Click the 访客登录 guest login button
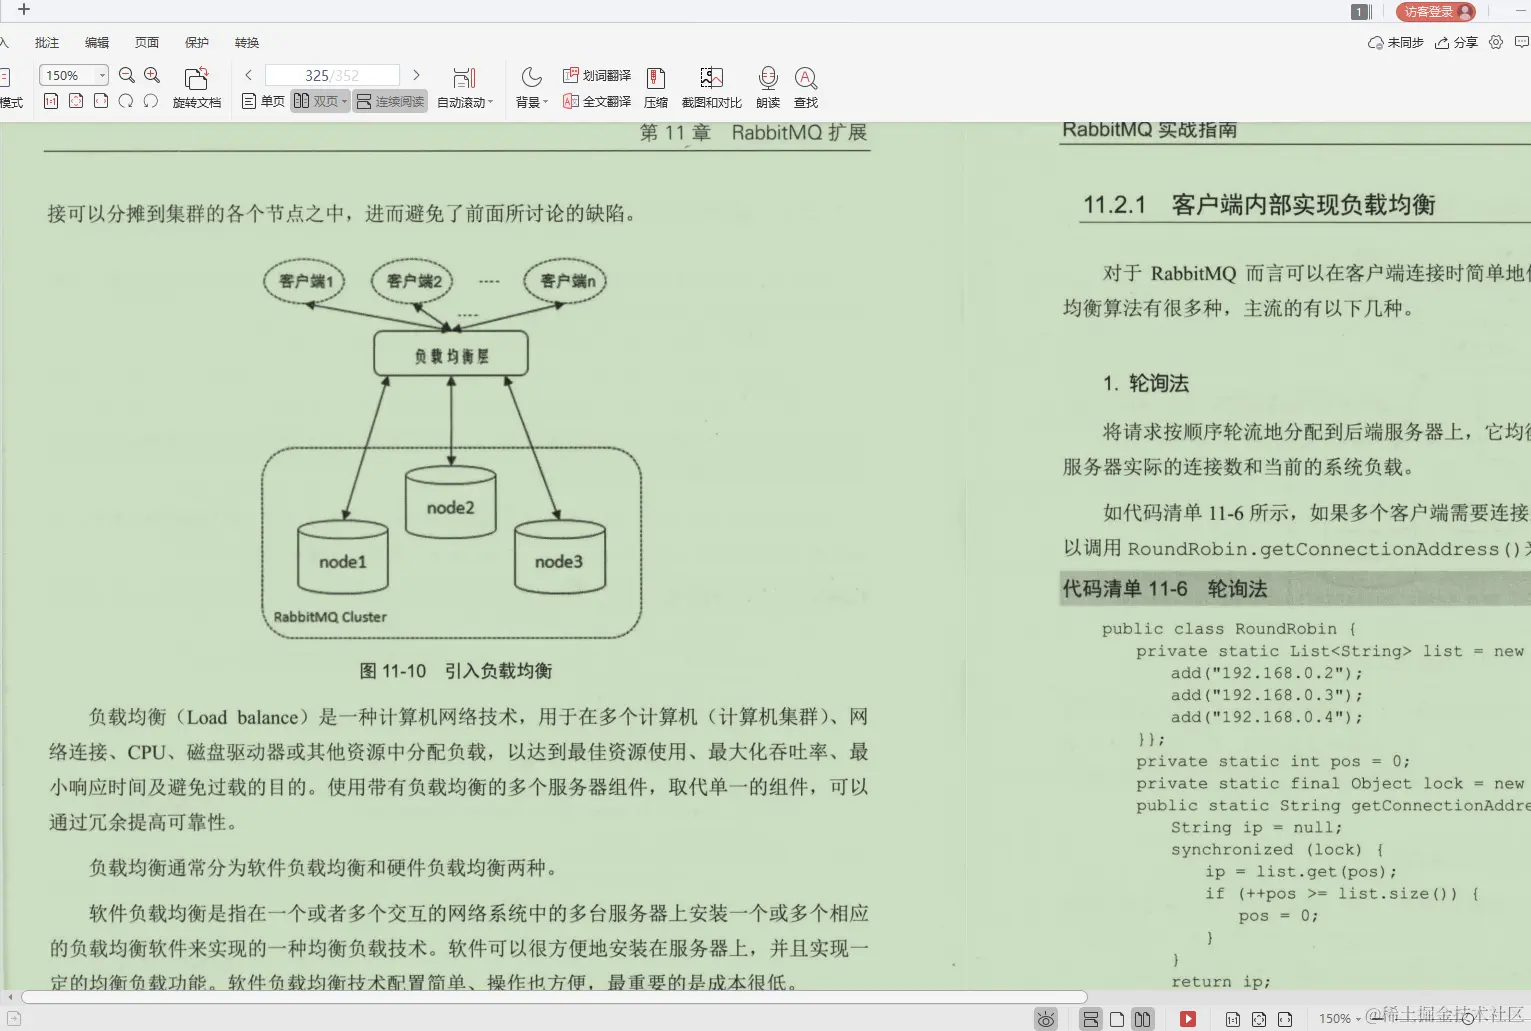This screenshot has height=1031, width=1531. [1434, 11]
